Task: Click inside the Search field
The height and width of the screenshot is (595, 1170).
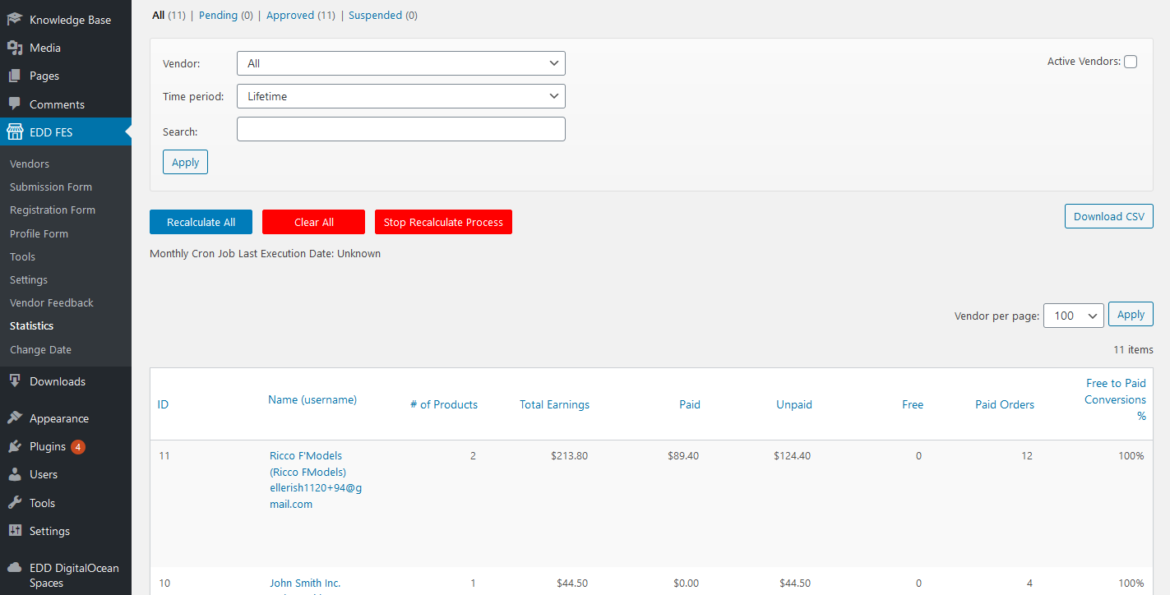Action: 400,129
